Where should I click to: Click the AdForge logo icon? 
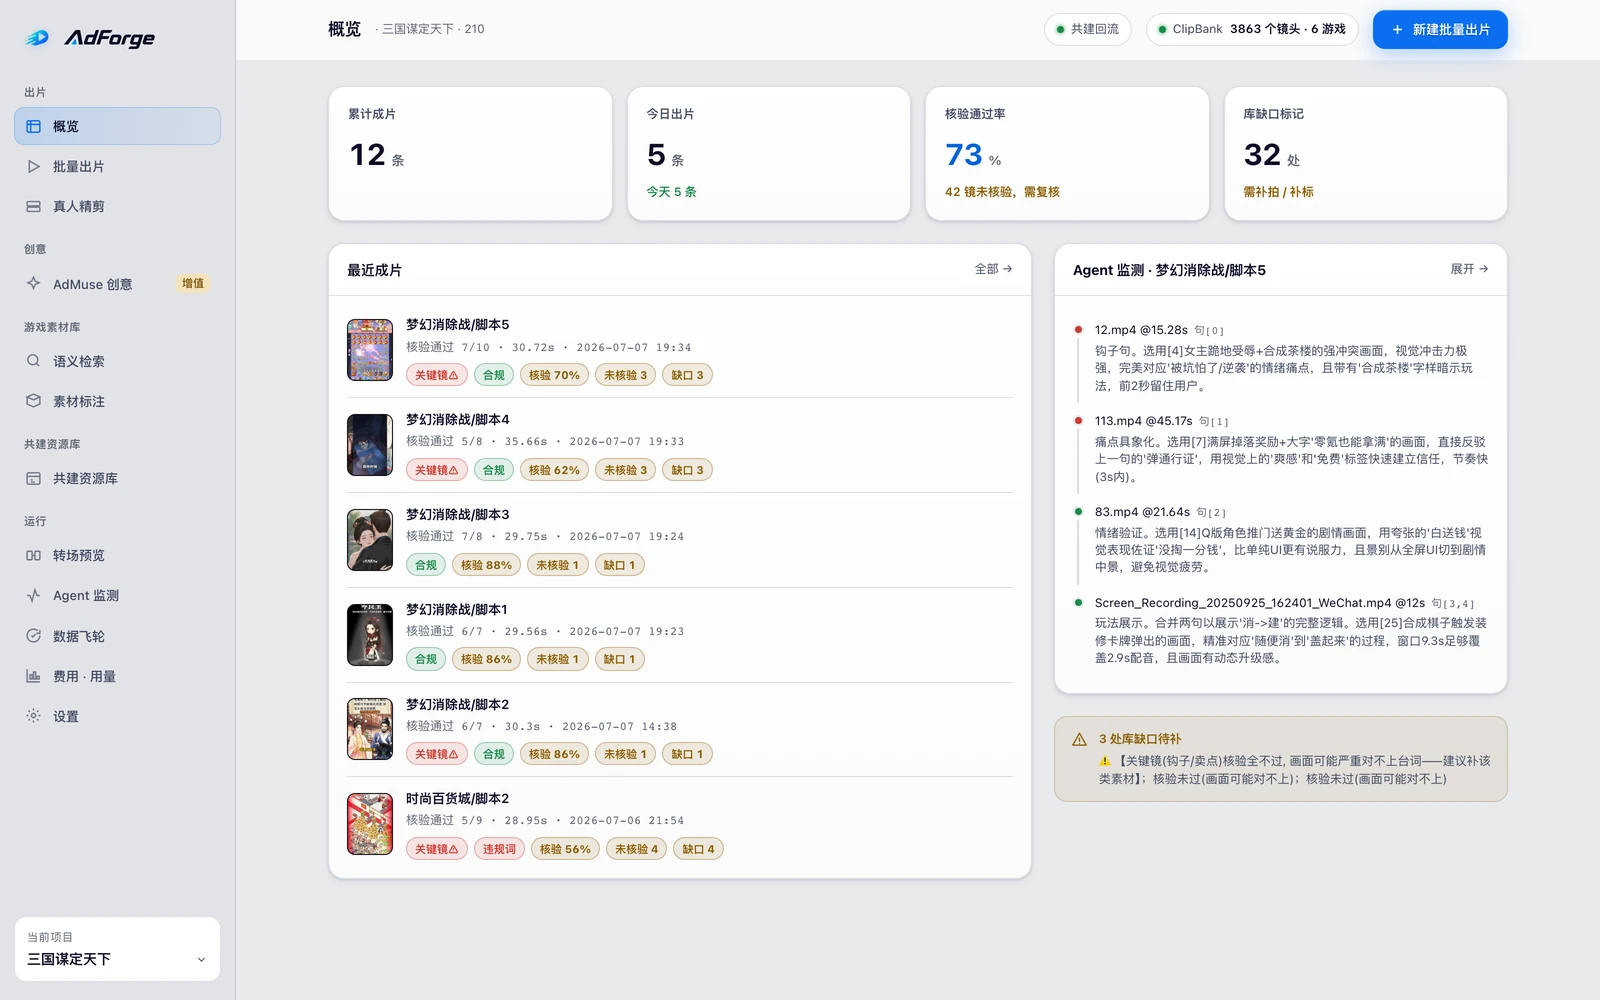pyautogui.click(x=37, y=38)
